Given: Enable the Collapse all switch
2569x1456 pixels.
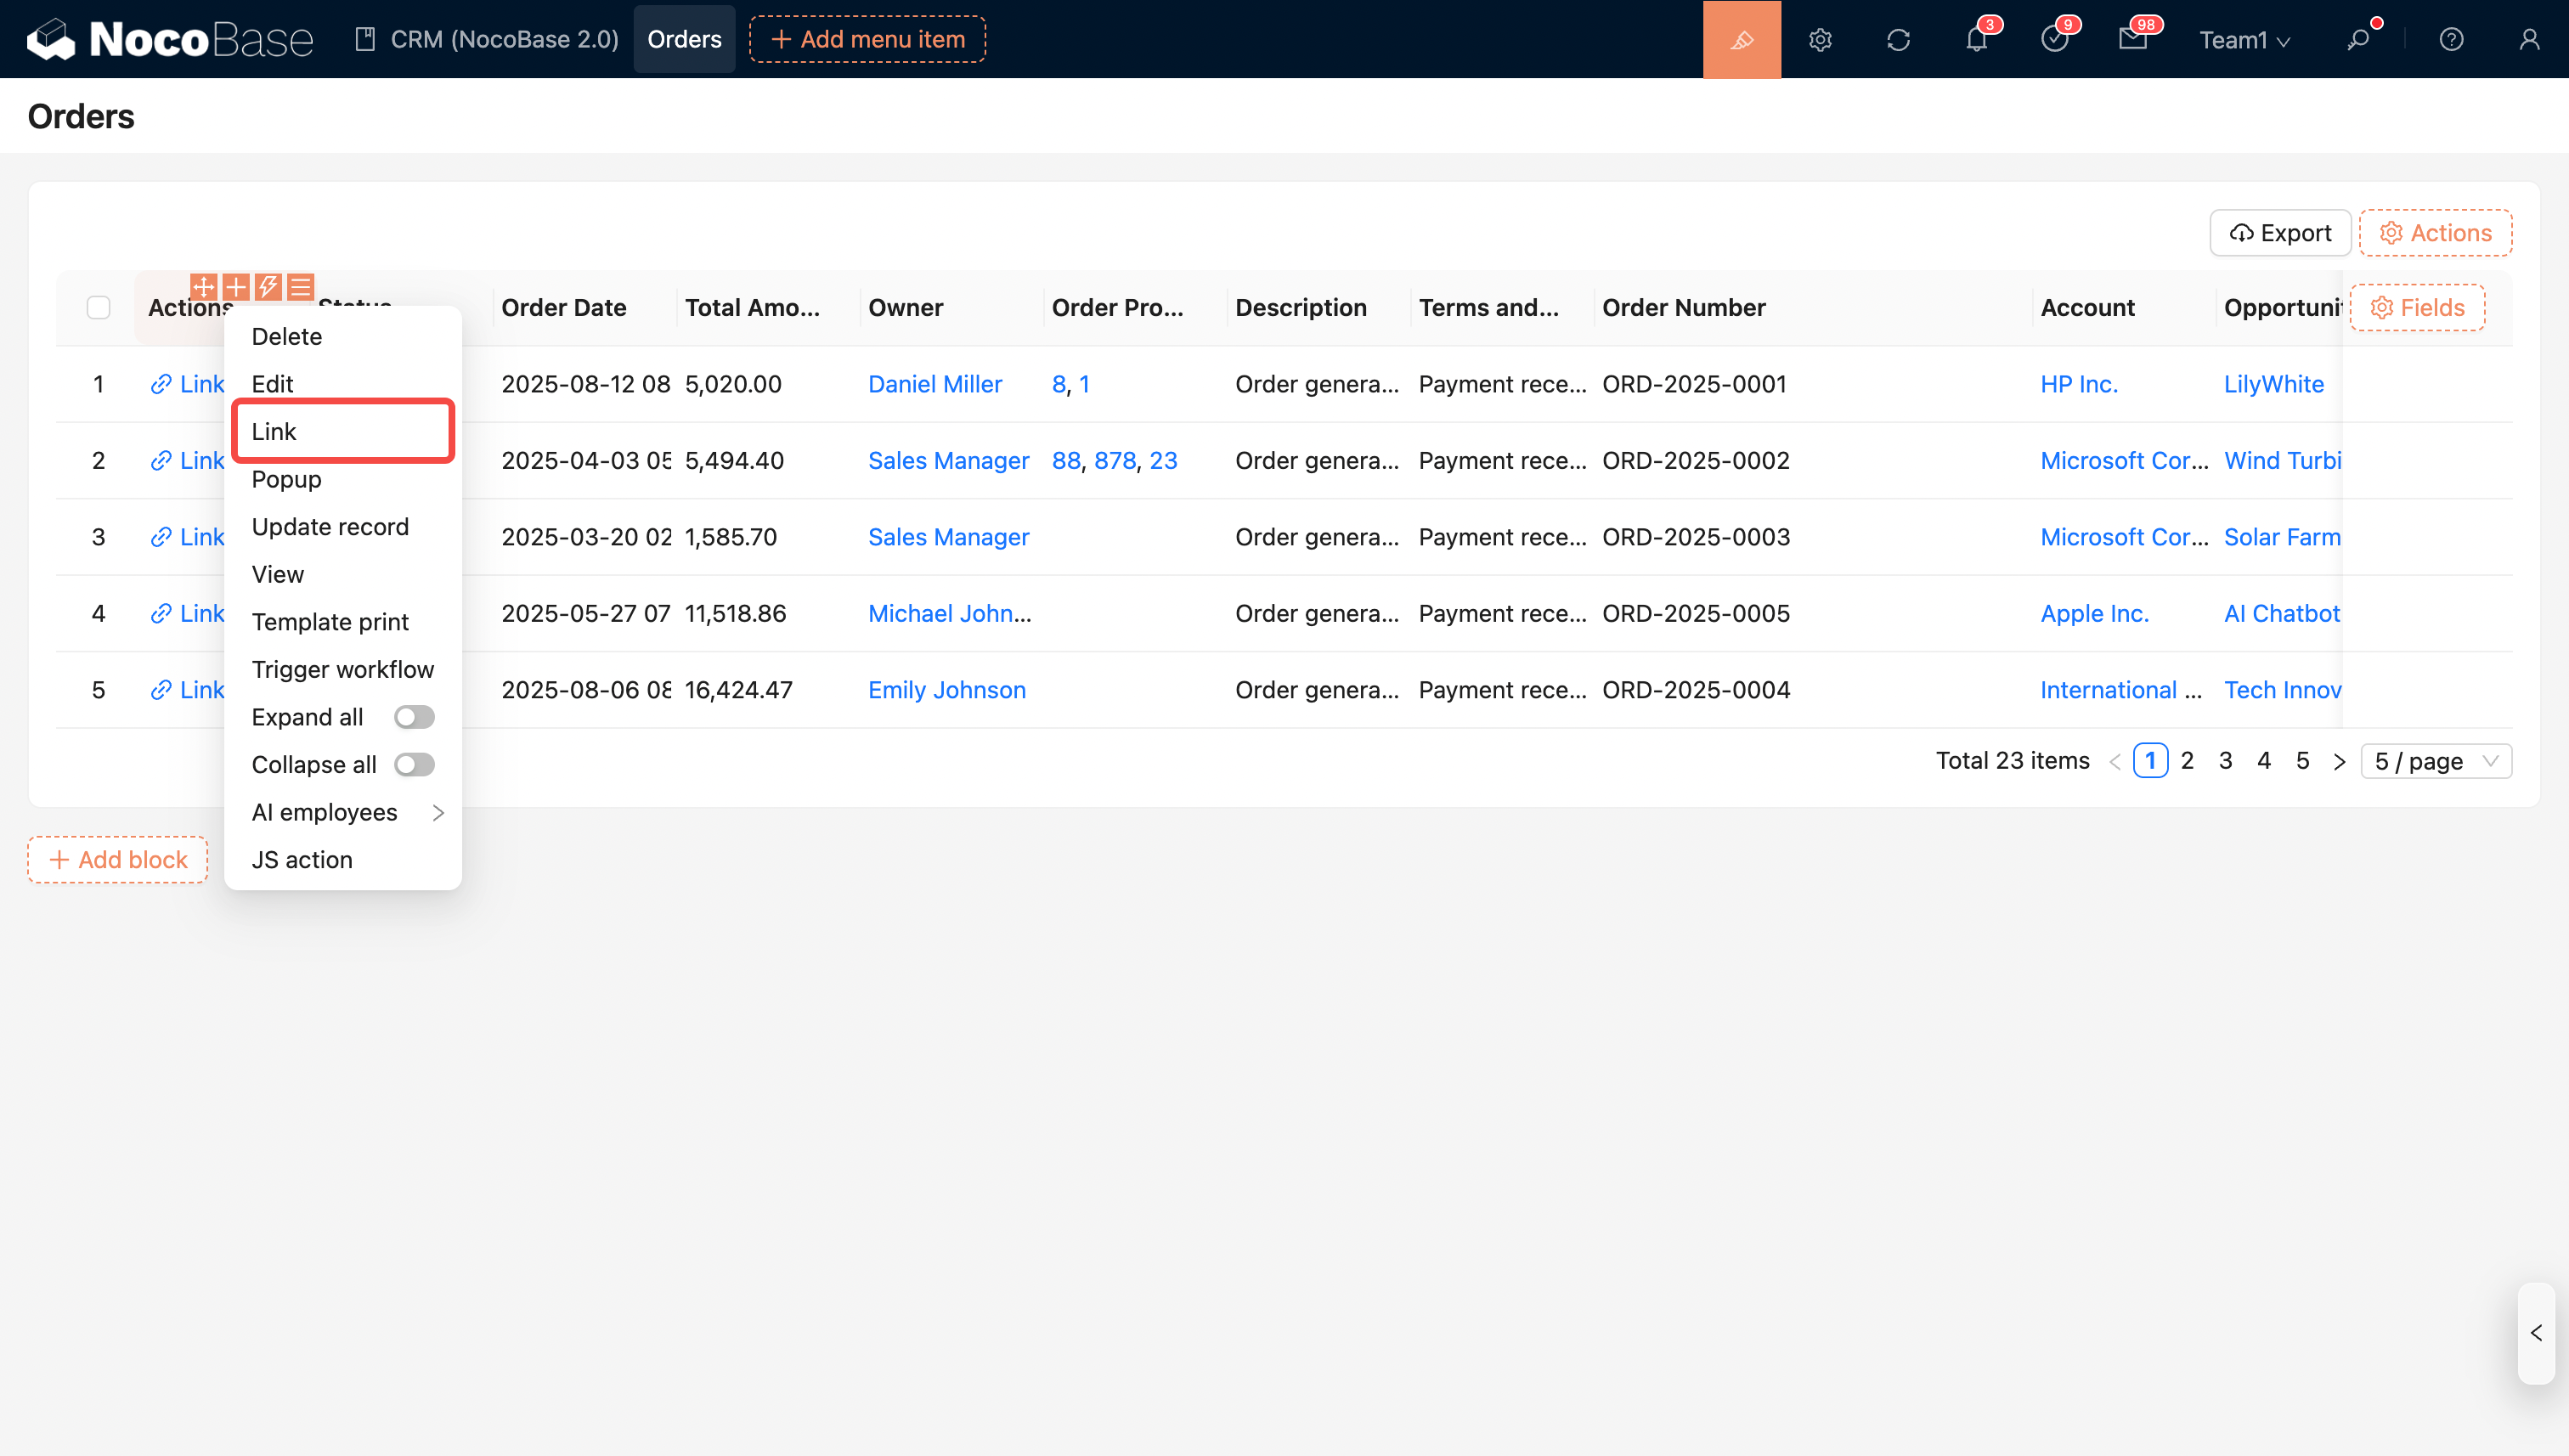Looking at the screenshot, I should pyautogui.click(x=414, y=765).
